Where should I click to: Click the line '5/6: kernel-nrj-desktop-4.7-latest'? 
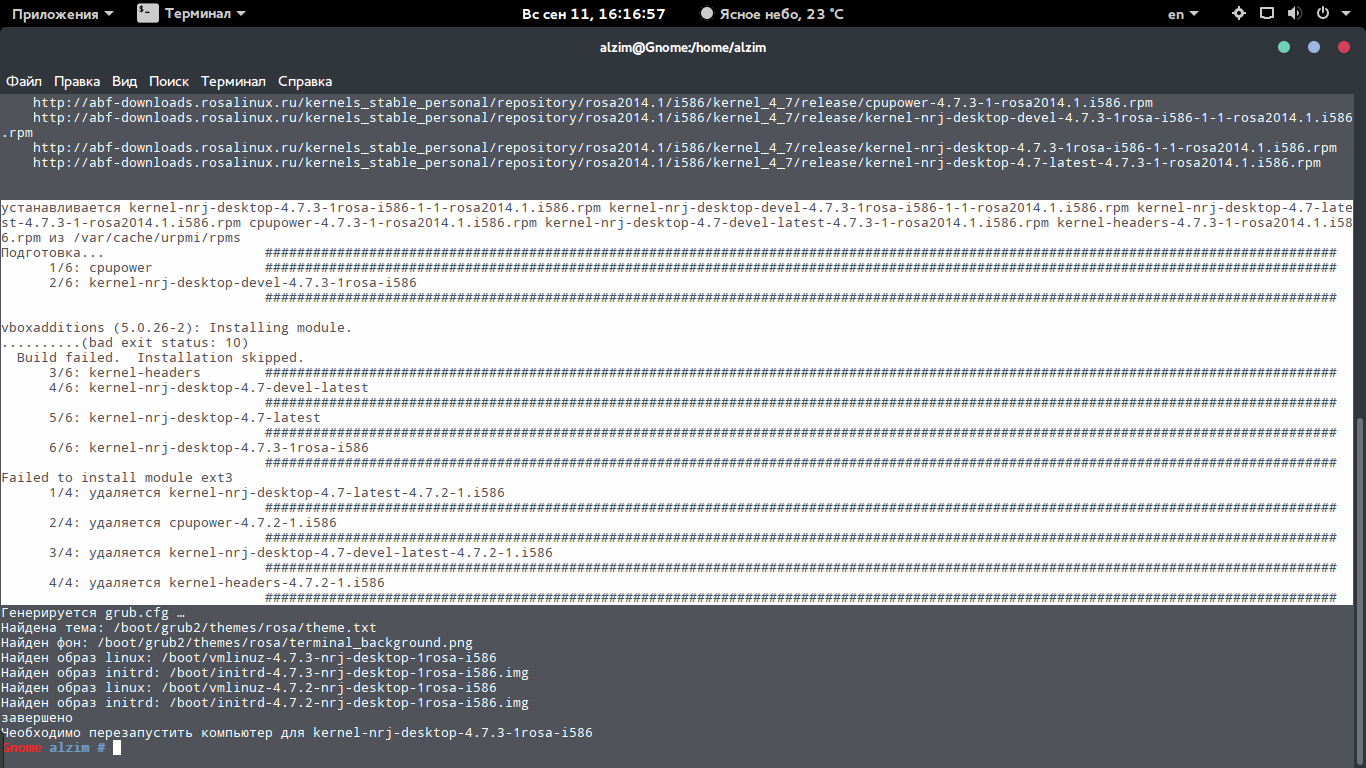[x=185, y=418]
